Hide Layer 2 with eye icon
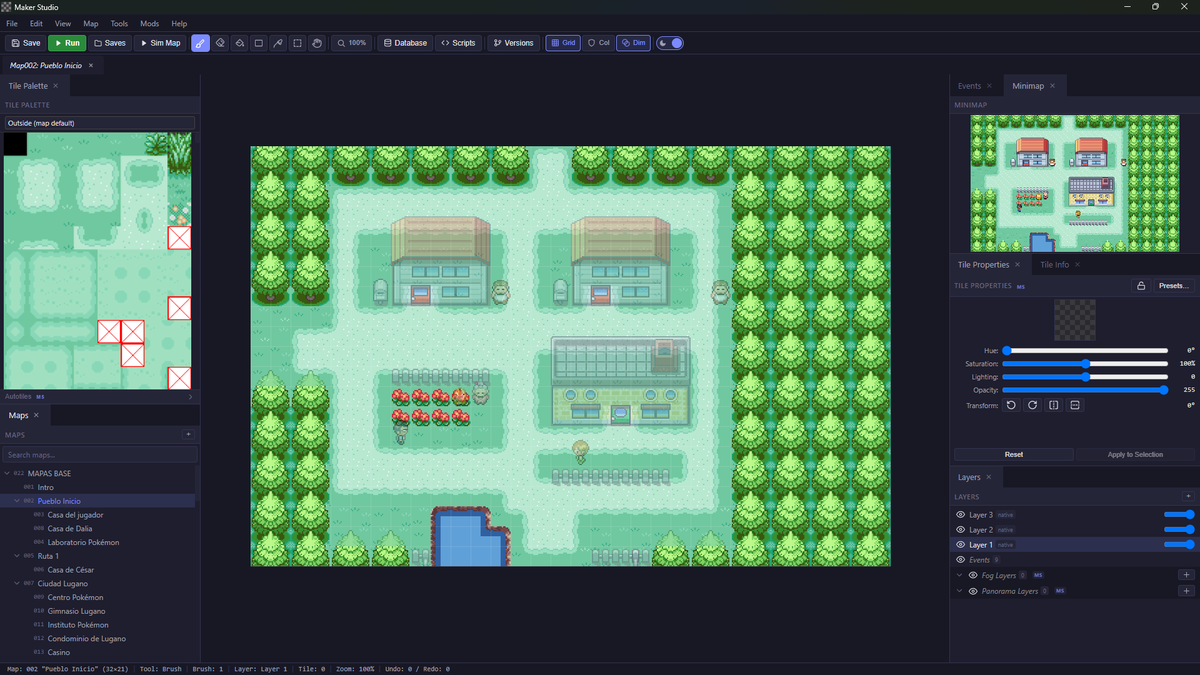 click(x=961, y=530)
